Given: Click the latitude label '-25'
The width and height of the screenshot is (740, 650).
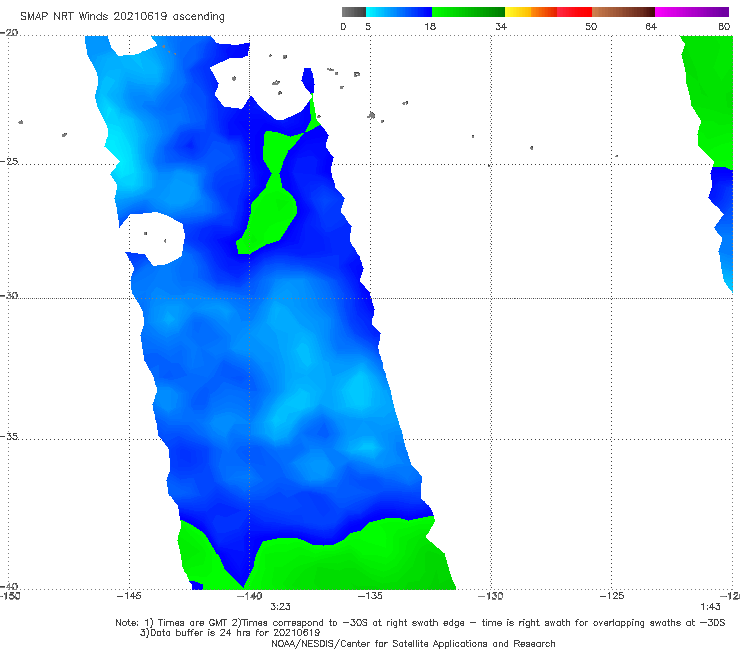Looking at the screenshot, I should (9, 161).
